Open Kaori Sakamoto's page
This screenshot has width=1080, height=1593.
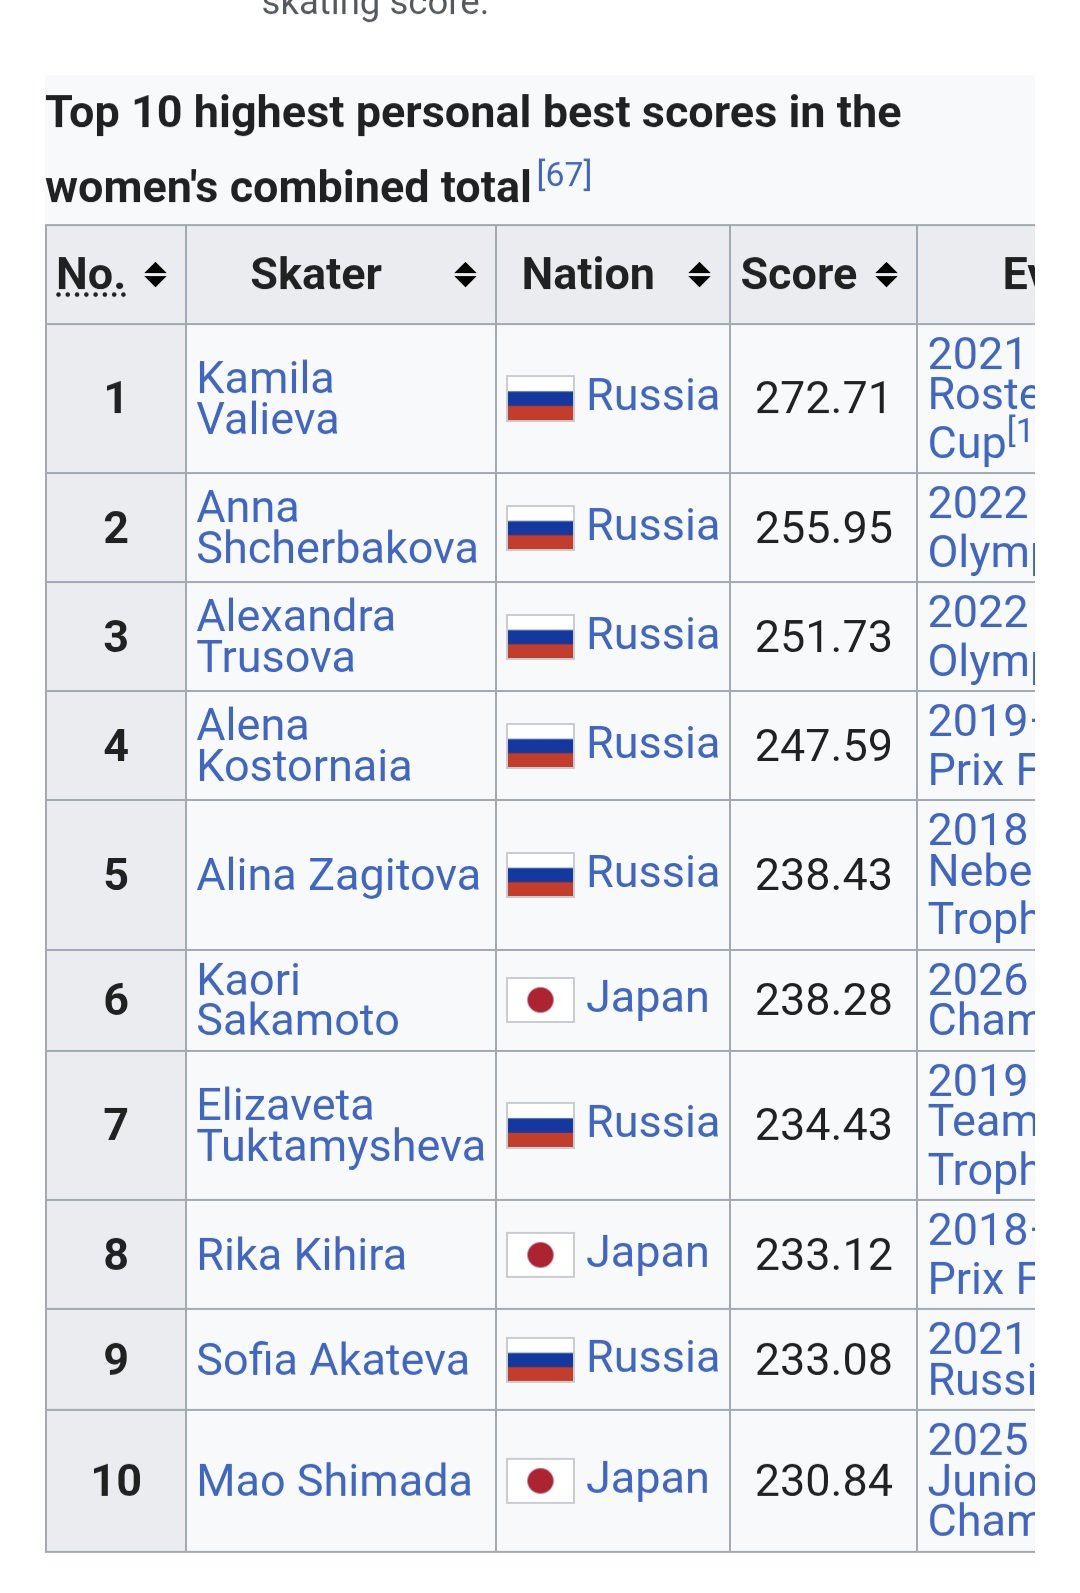297,999
